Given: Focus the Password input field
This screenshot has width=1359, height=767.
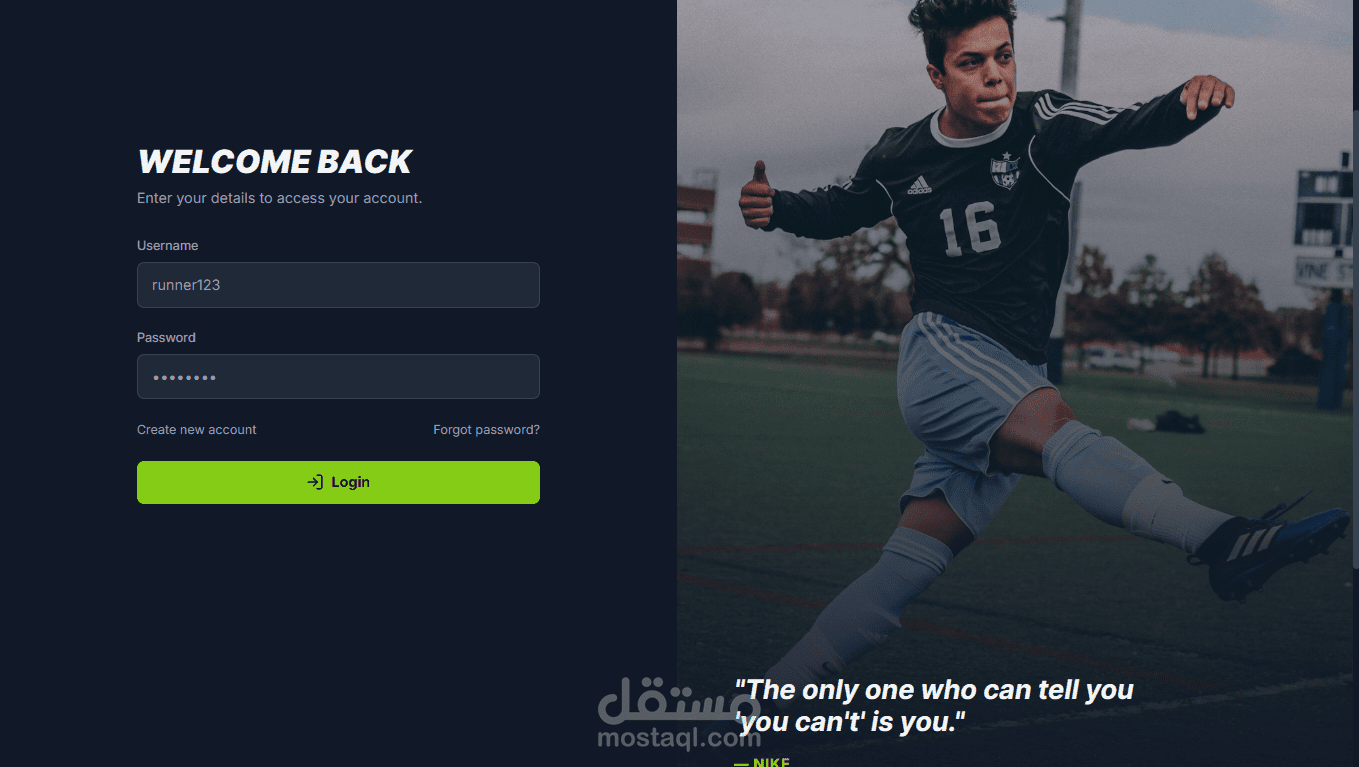Looking at the screenshot, I should click(x=338, y=377).
